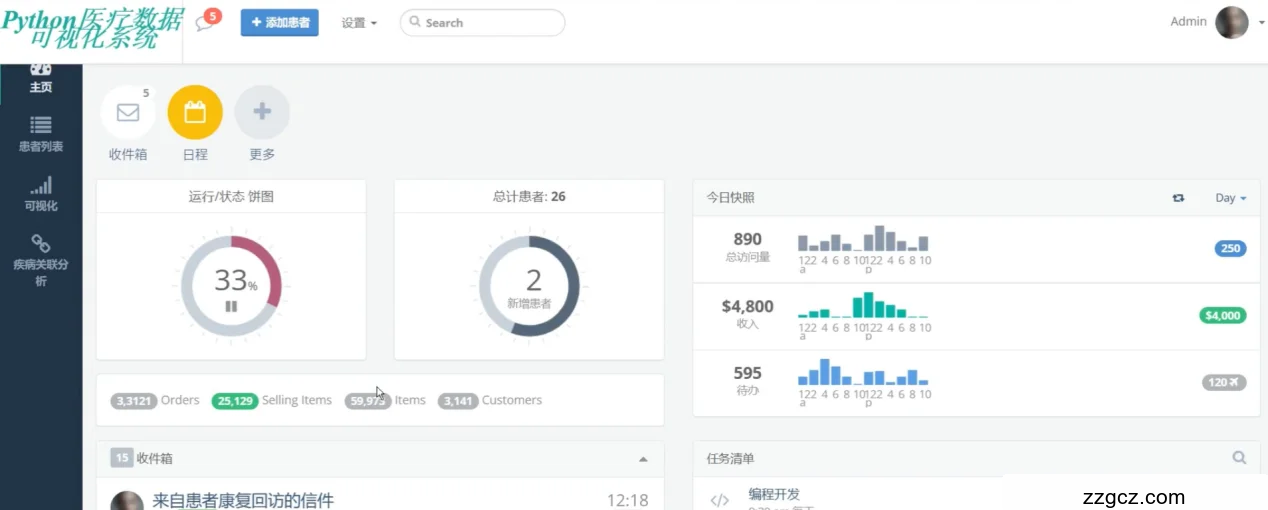Click the 更多 plus circle icon

point(262,112)
